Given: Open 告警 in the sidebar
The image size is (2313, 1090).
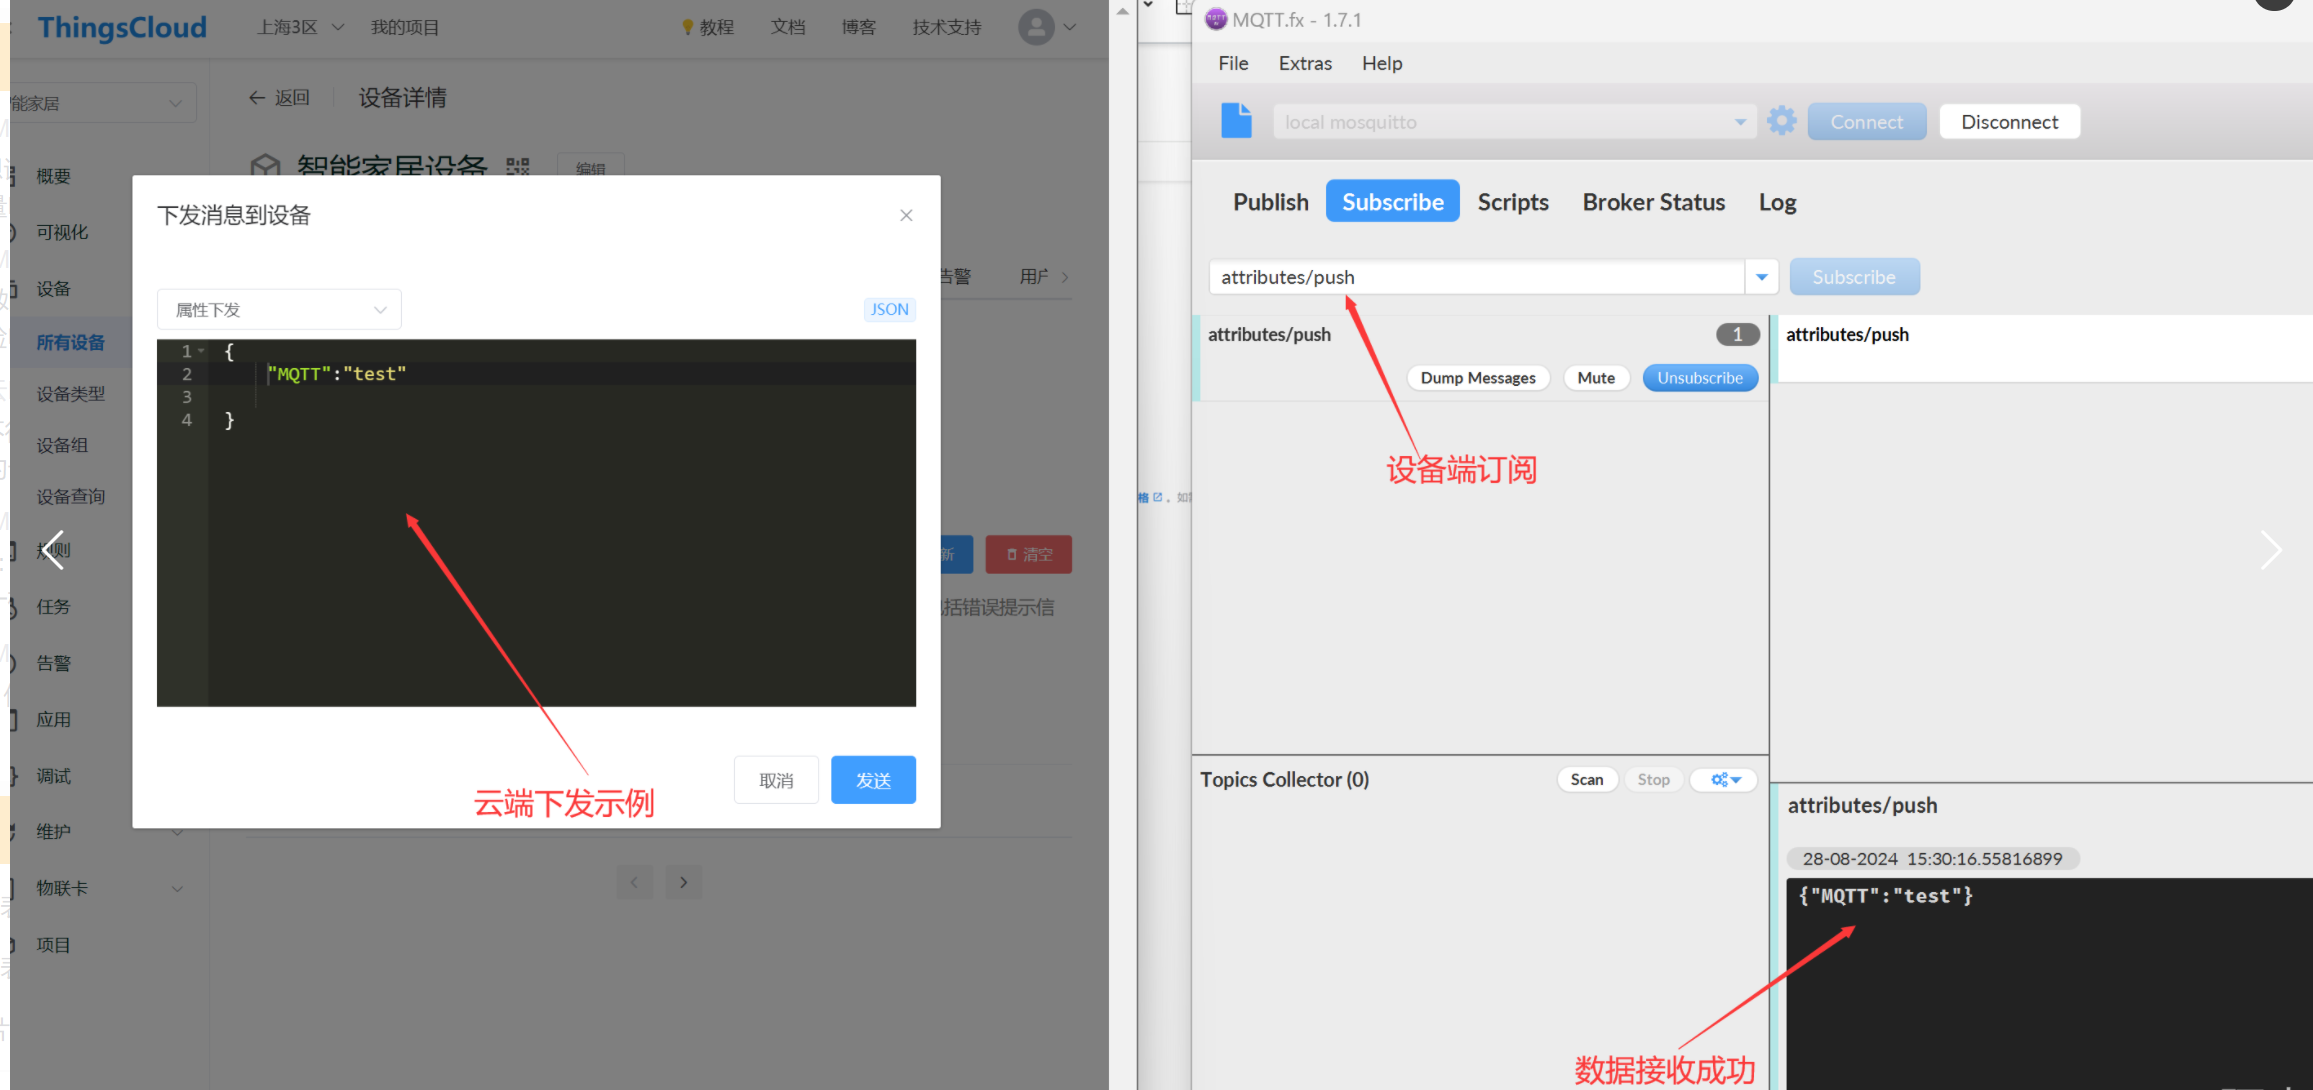Looking at the screenshot, I should (x=54, y=663).
